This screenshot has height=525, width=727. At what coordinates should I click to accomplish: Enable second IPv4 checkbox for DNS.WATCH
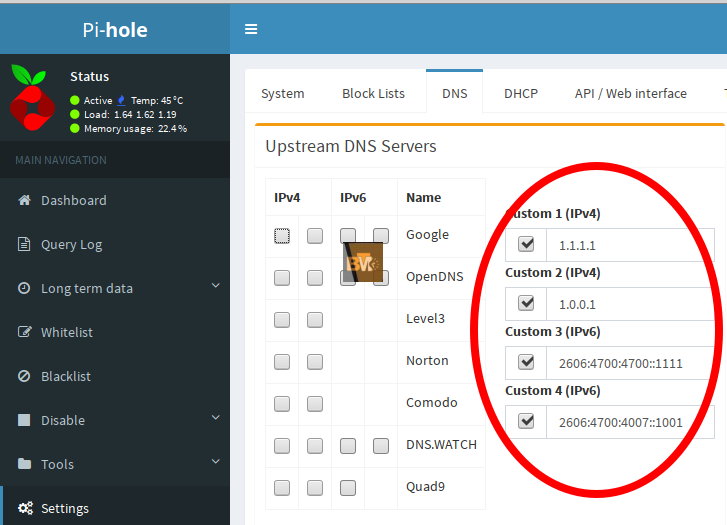(x=315, y=446)
